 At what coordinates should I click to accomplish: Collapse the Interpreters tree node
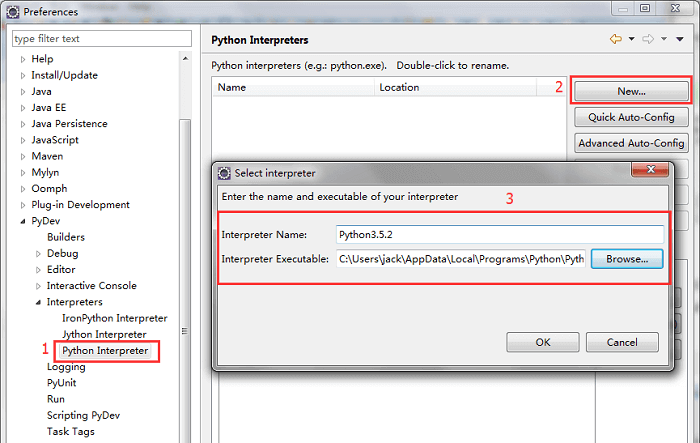tap(37, 302)
